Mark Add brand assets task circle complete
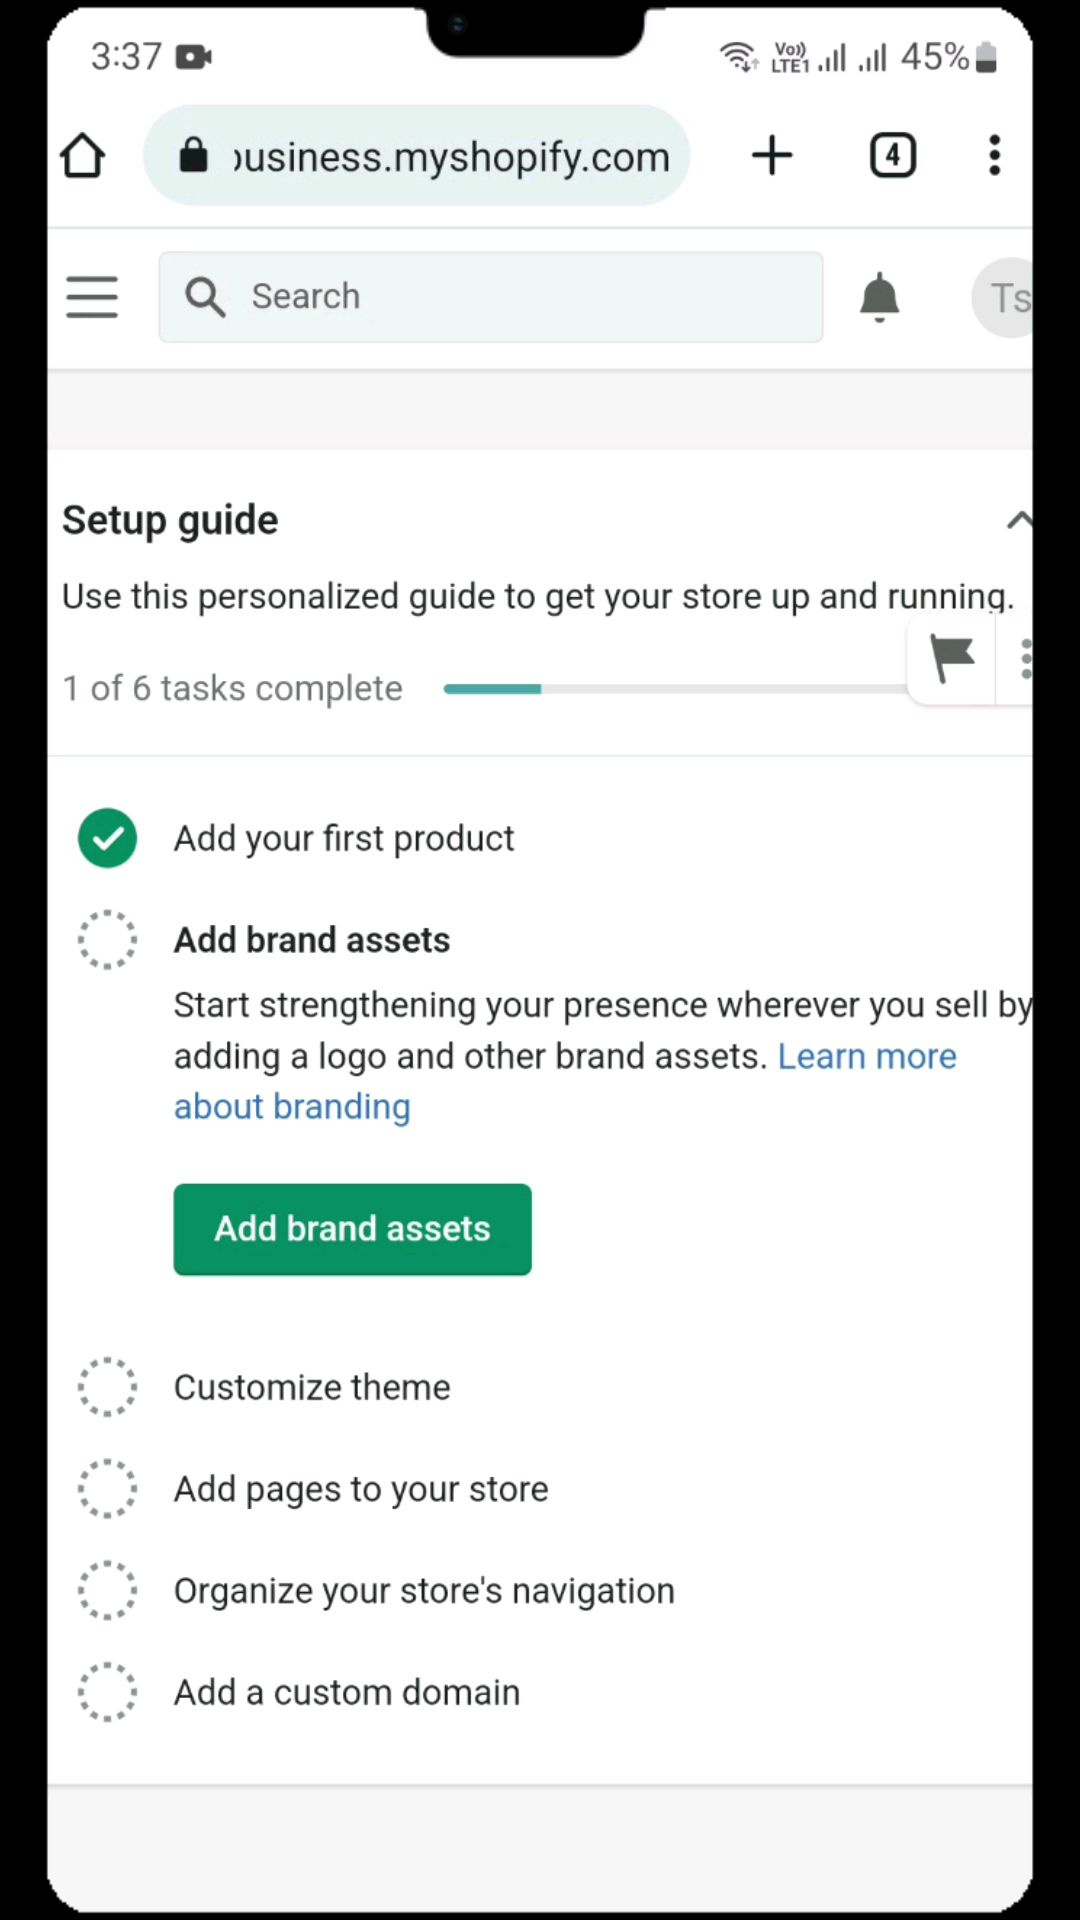The width and height of the screenshot is (1080, 1920). click(108, 940)
